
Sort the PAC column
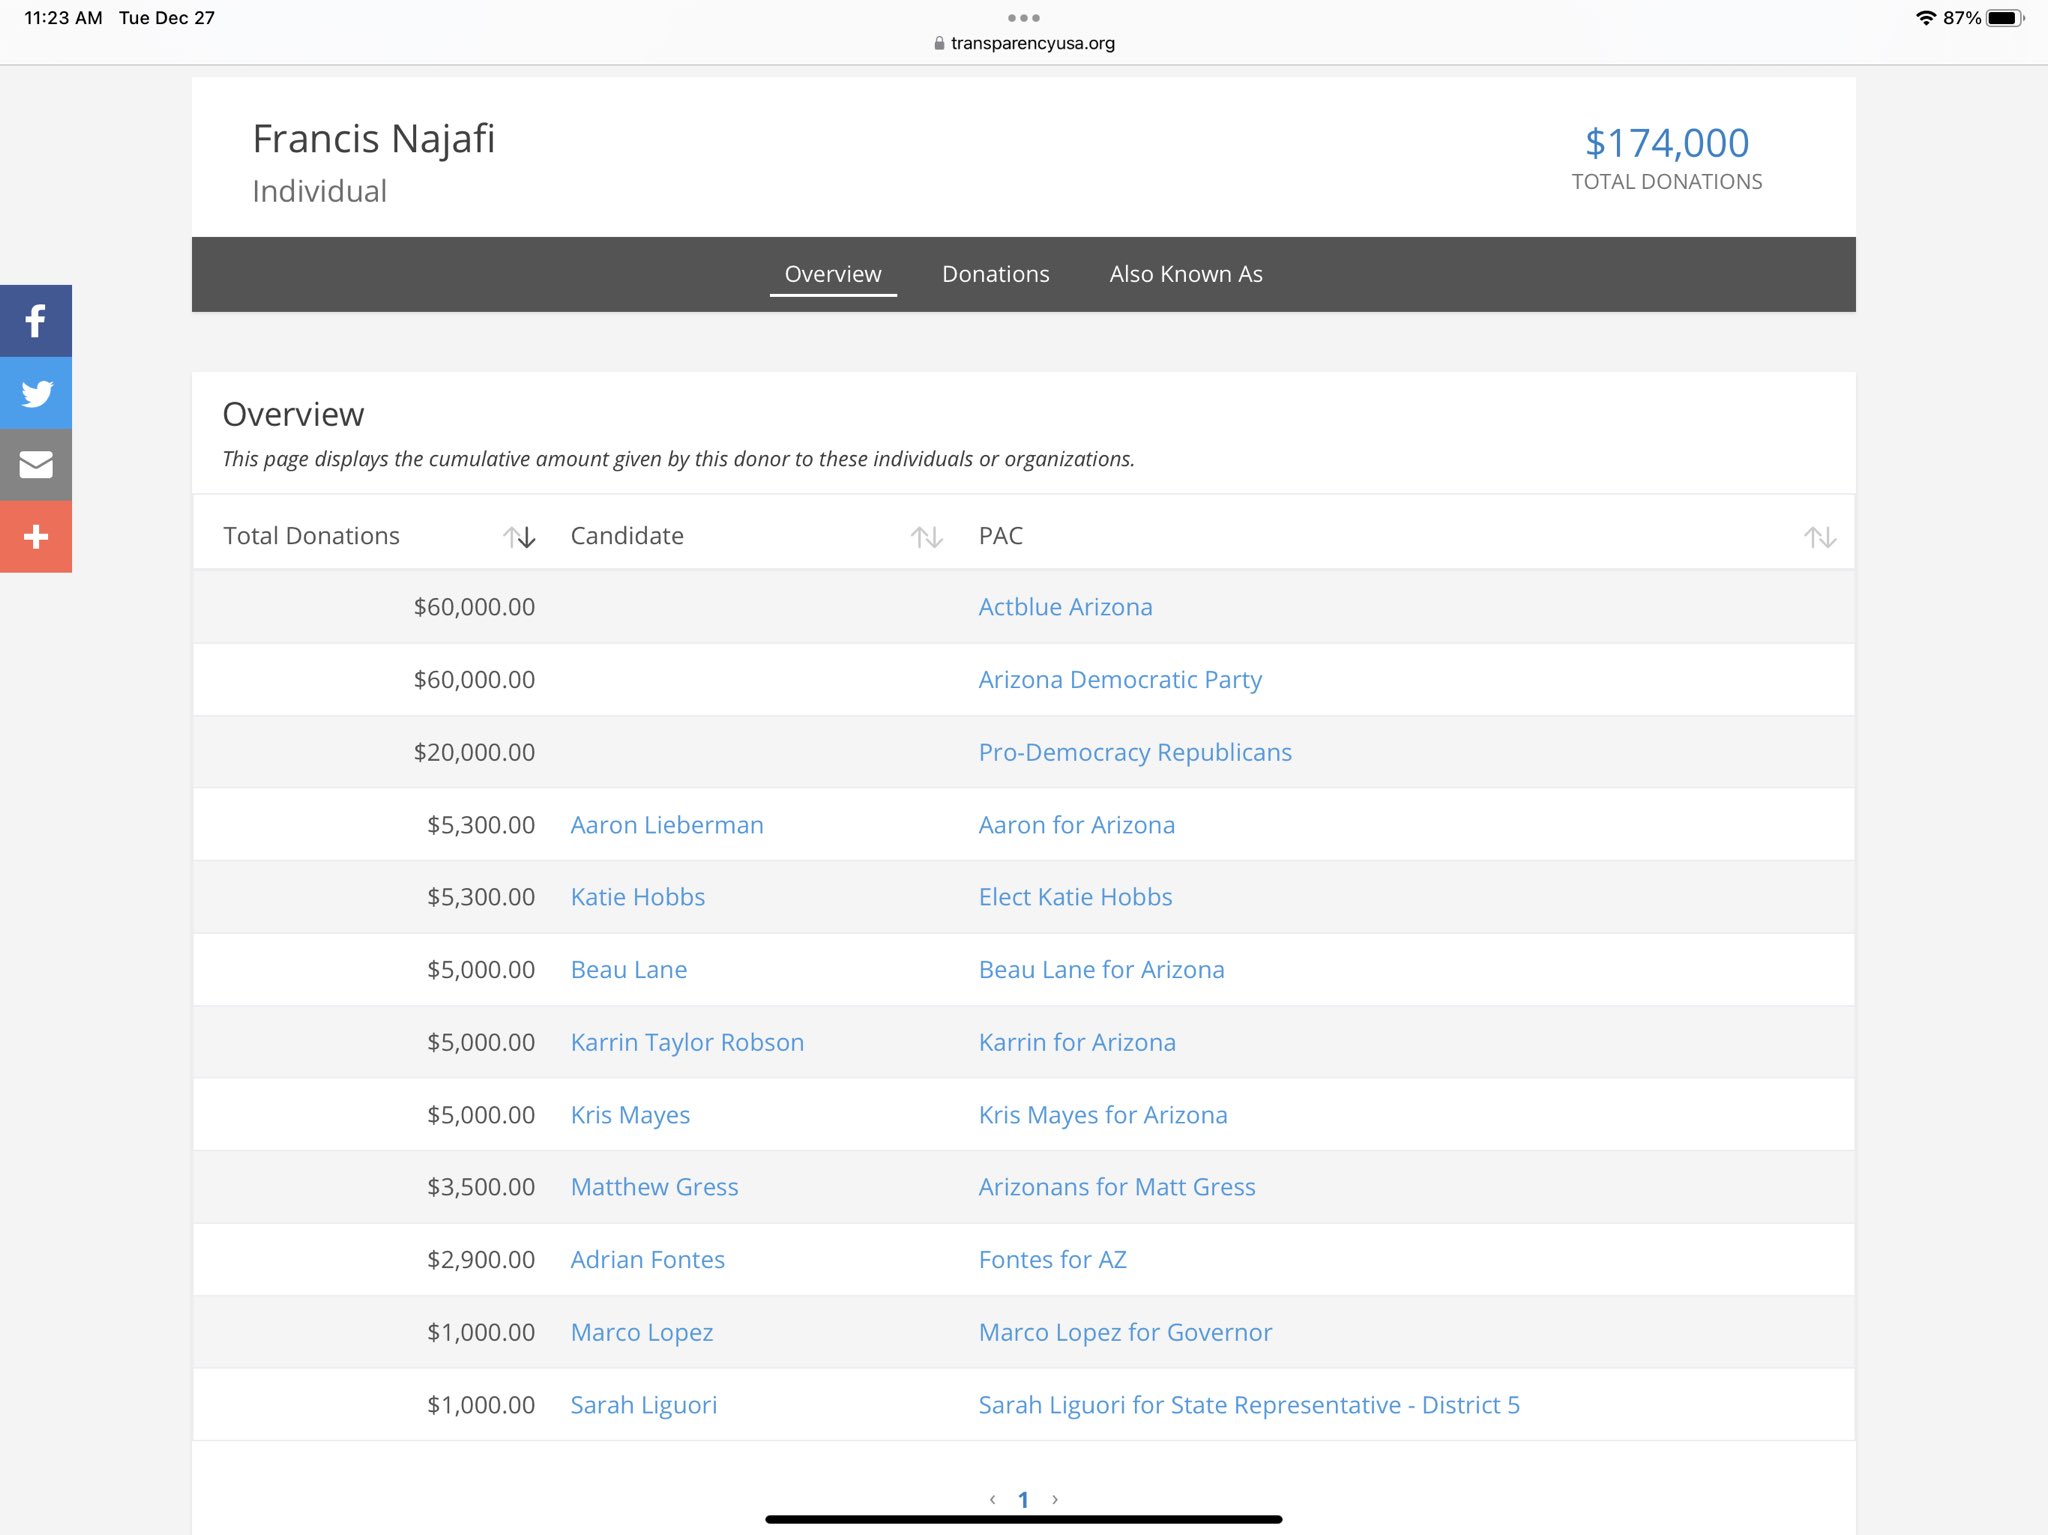(1819, 537)
